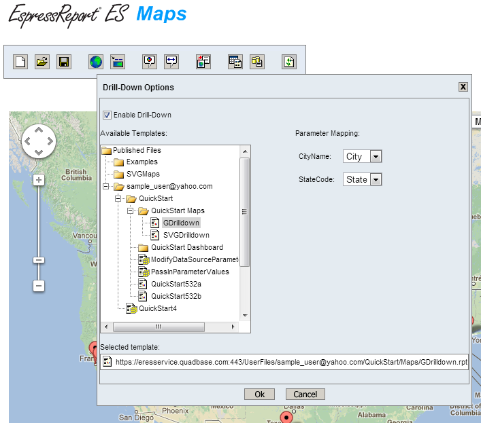Pan the map up with compass arrow

pos(39,130)
